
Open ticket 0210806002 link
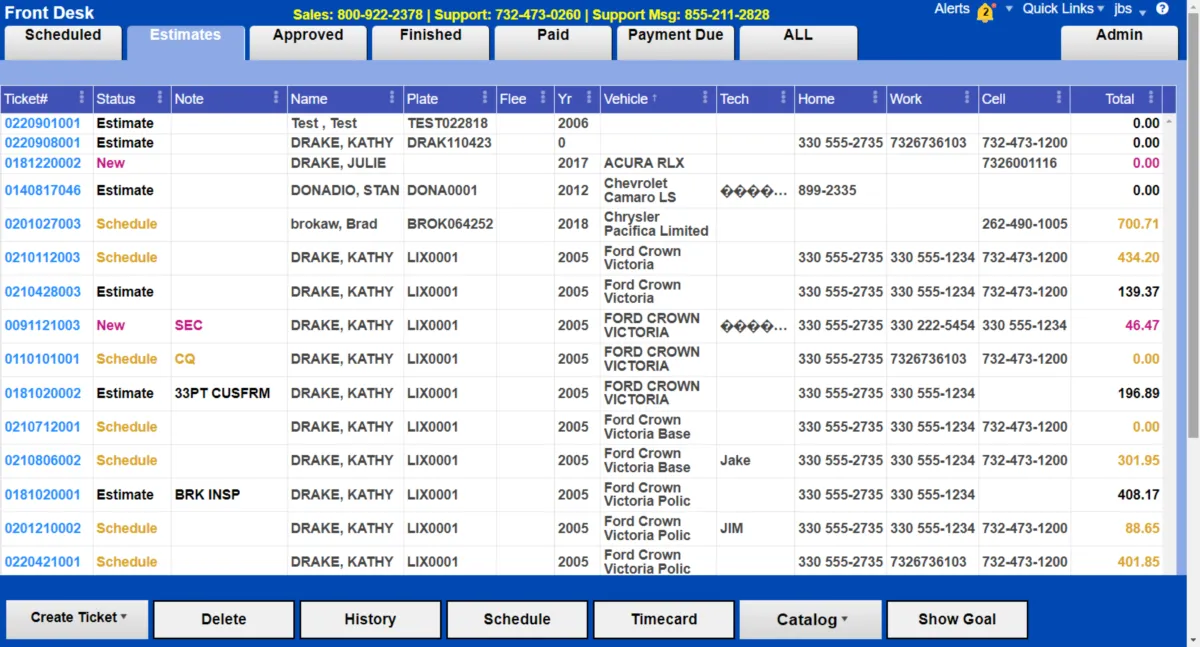pos(43,460)
